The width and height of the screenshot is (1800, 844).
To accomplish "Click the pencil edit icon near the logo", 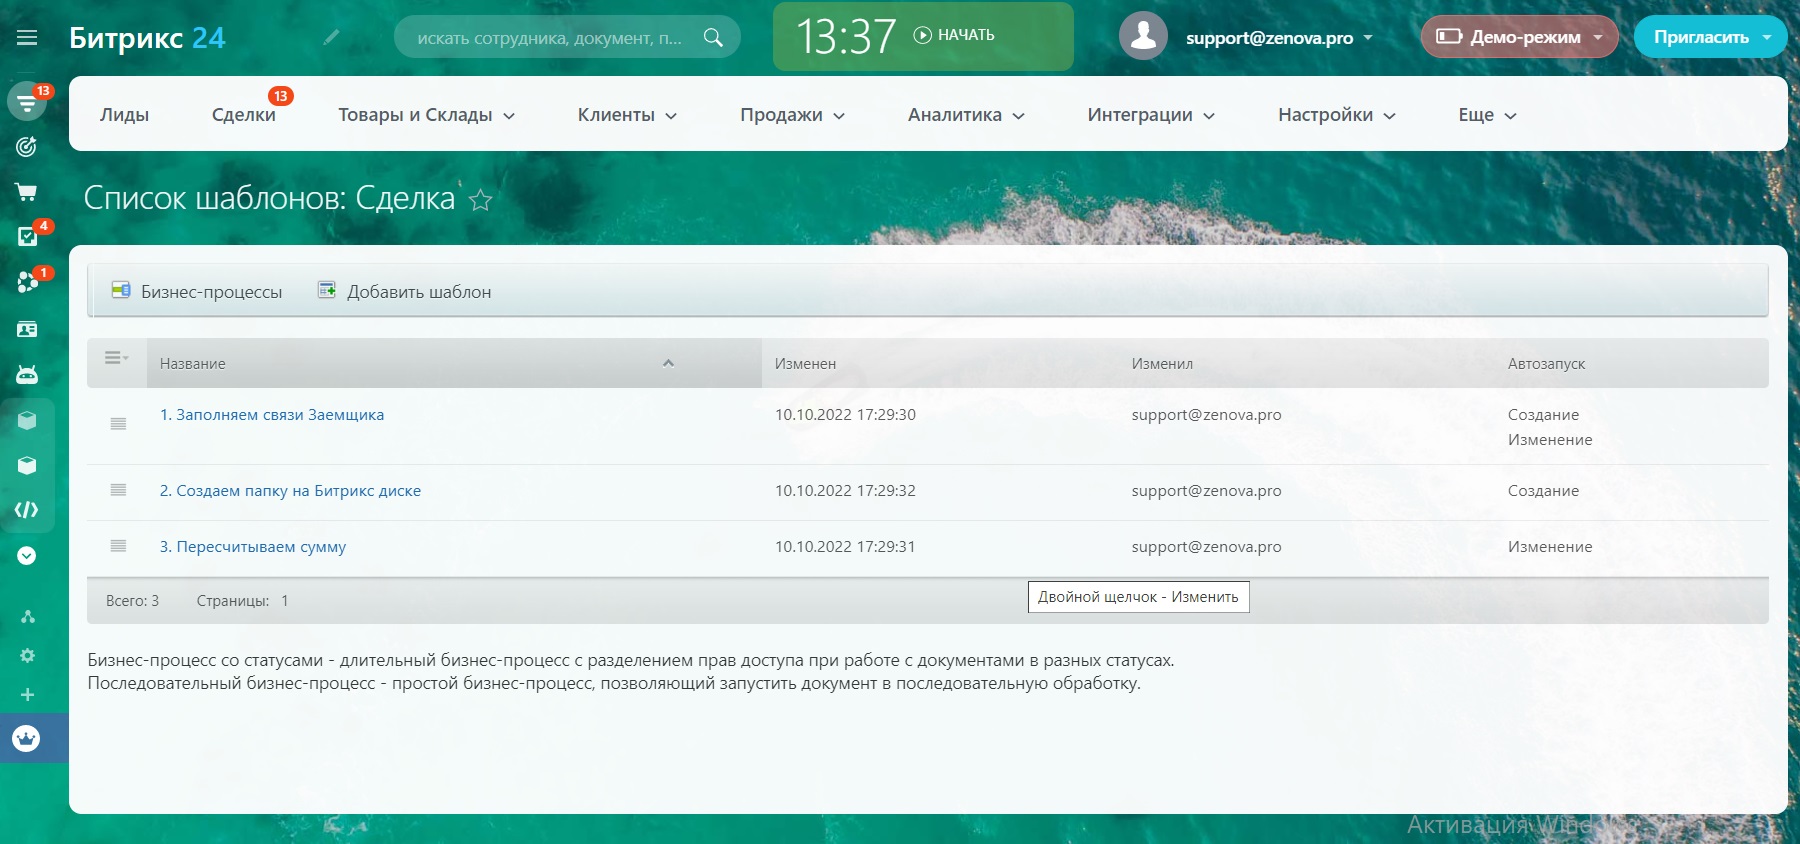I will [331, 37].
